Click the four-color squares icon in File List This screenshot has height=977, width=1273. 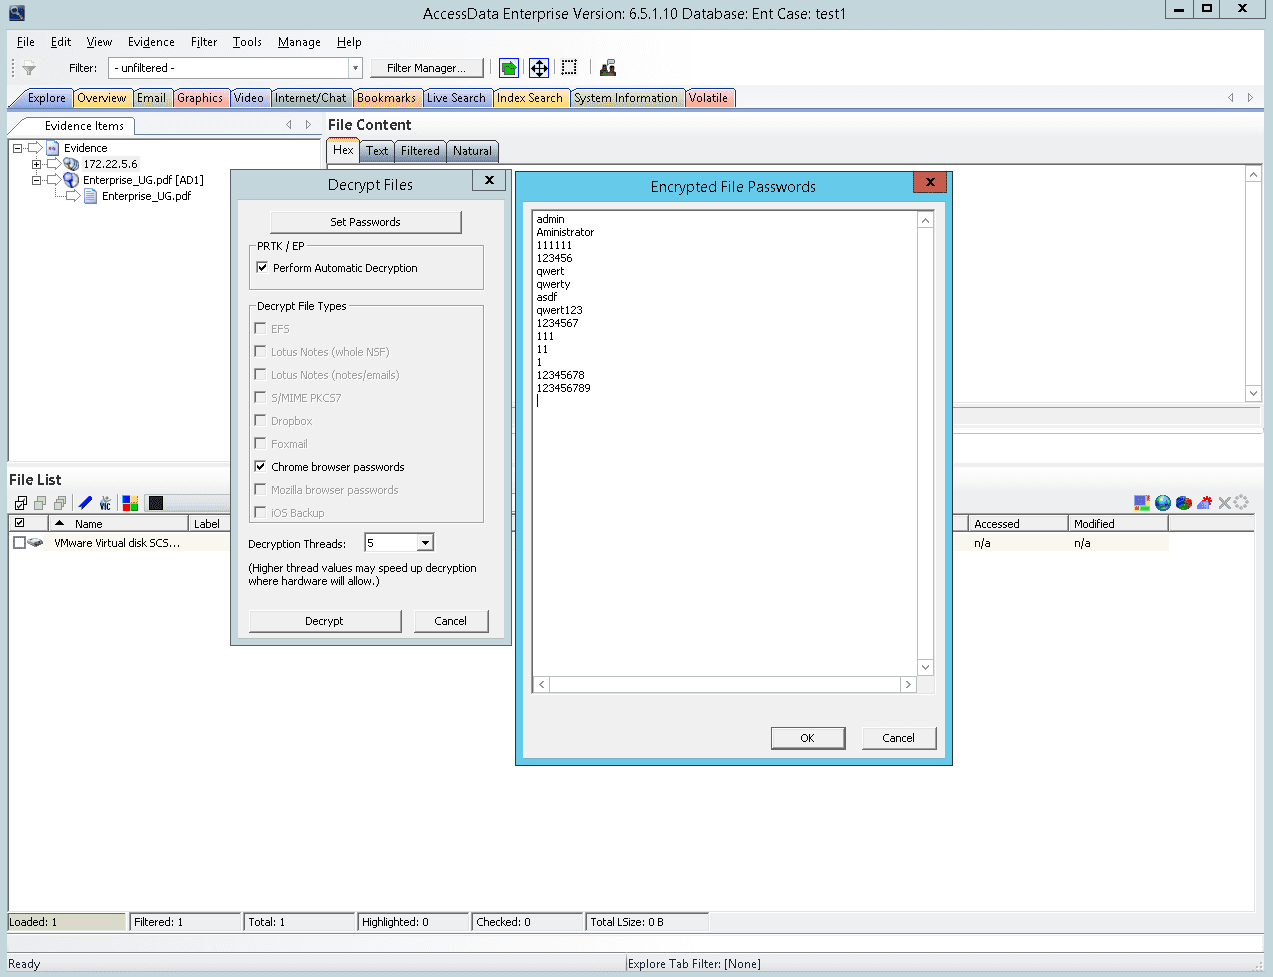tap(130, 503)
